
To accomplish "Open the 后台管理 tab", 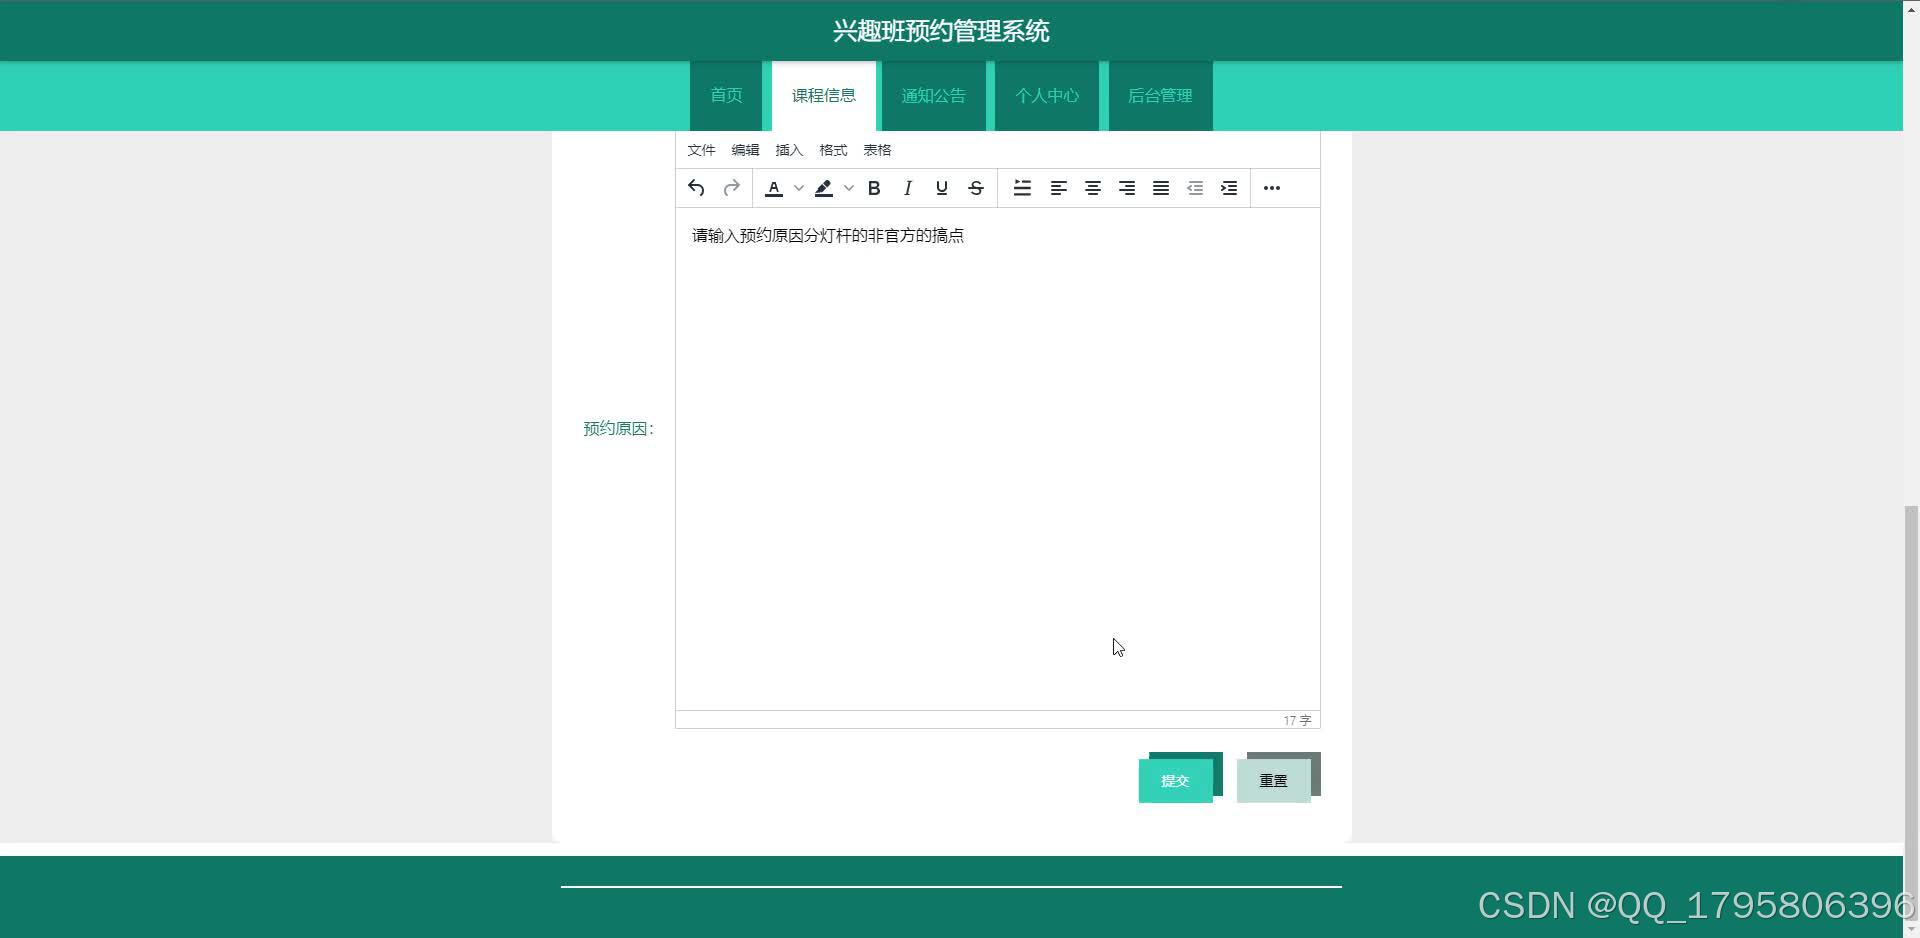I will click(x=1160, y=96).
